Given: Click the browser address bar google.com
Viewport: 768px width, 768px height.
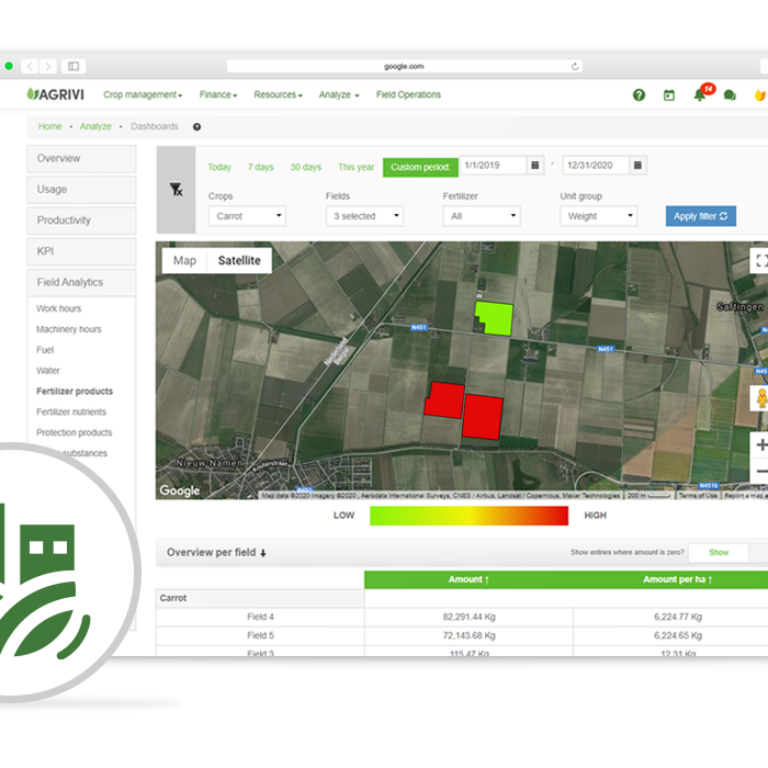Looking at the screenshot, I should pos(404,66).
